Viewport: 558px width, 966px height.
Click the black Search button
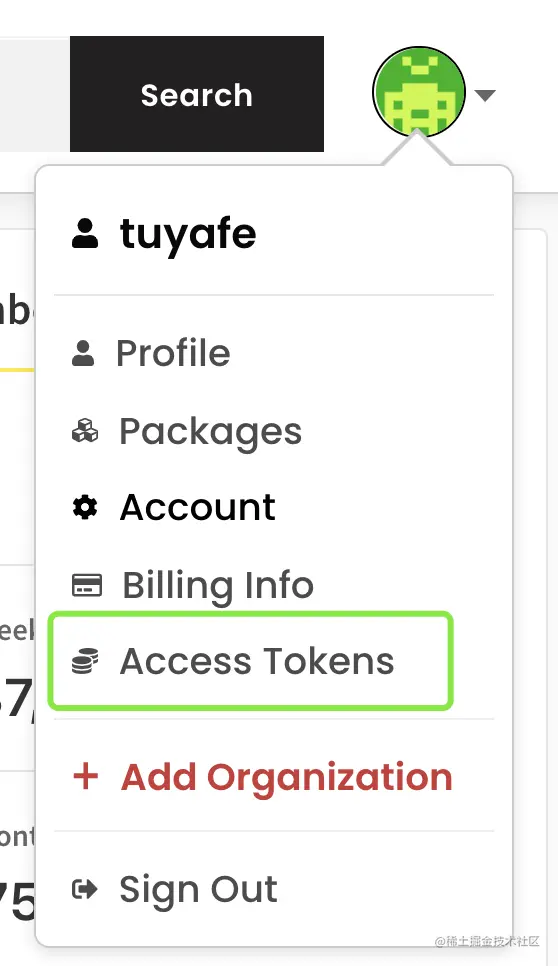[x=196, y=94]
